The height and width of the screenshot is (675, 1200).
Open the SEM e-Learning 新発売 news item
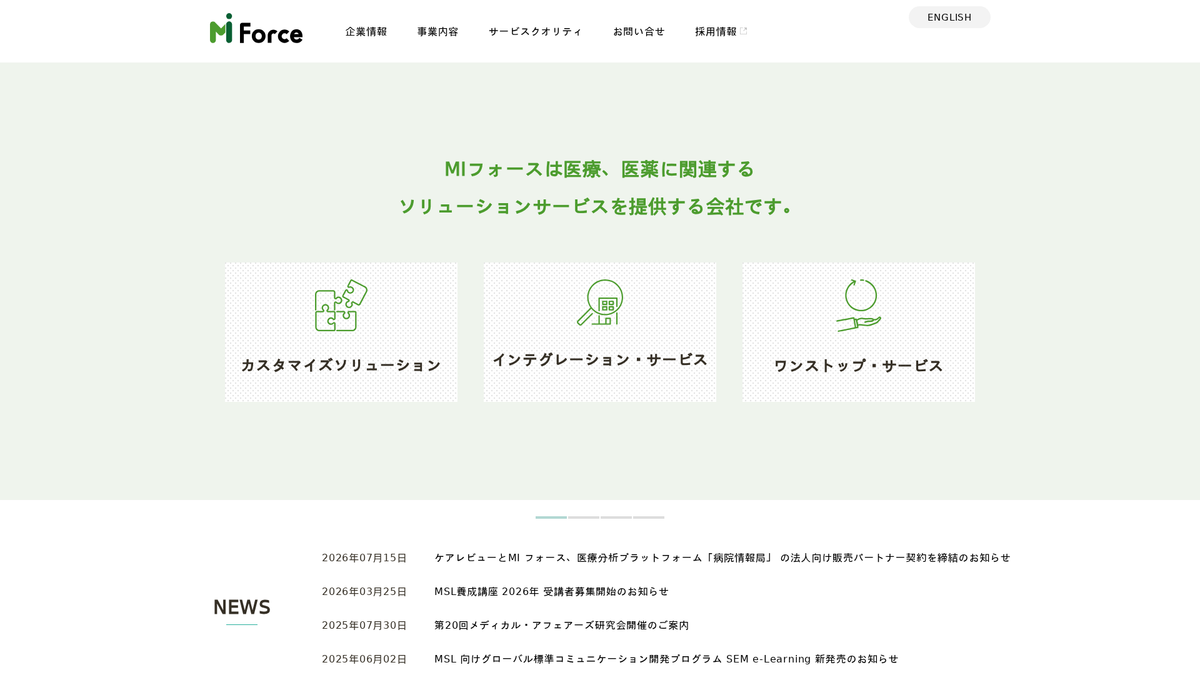tap(666, 659)
